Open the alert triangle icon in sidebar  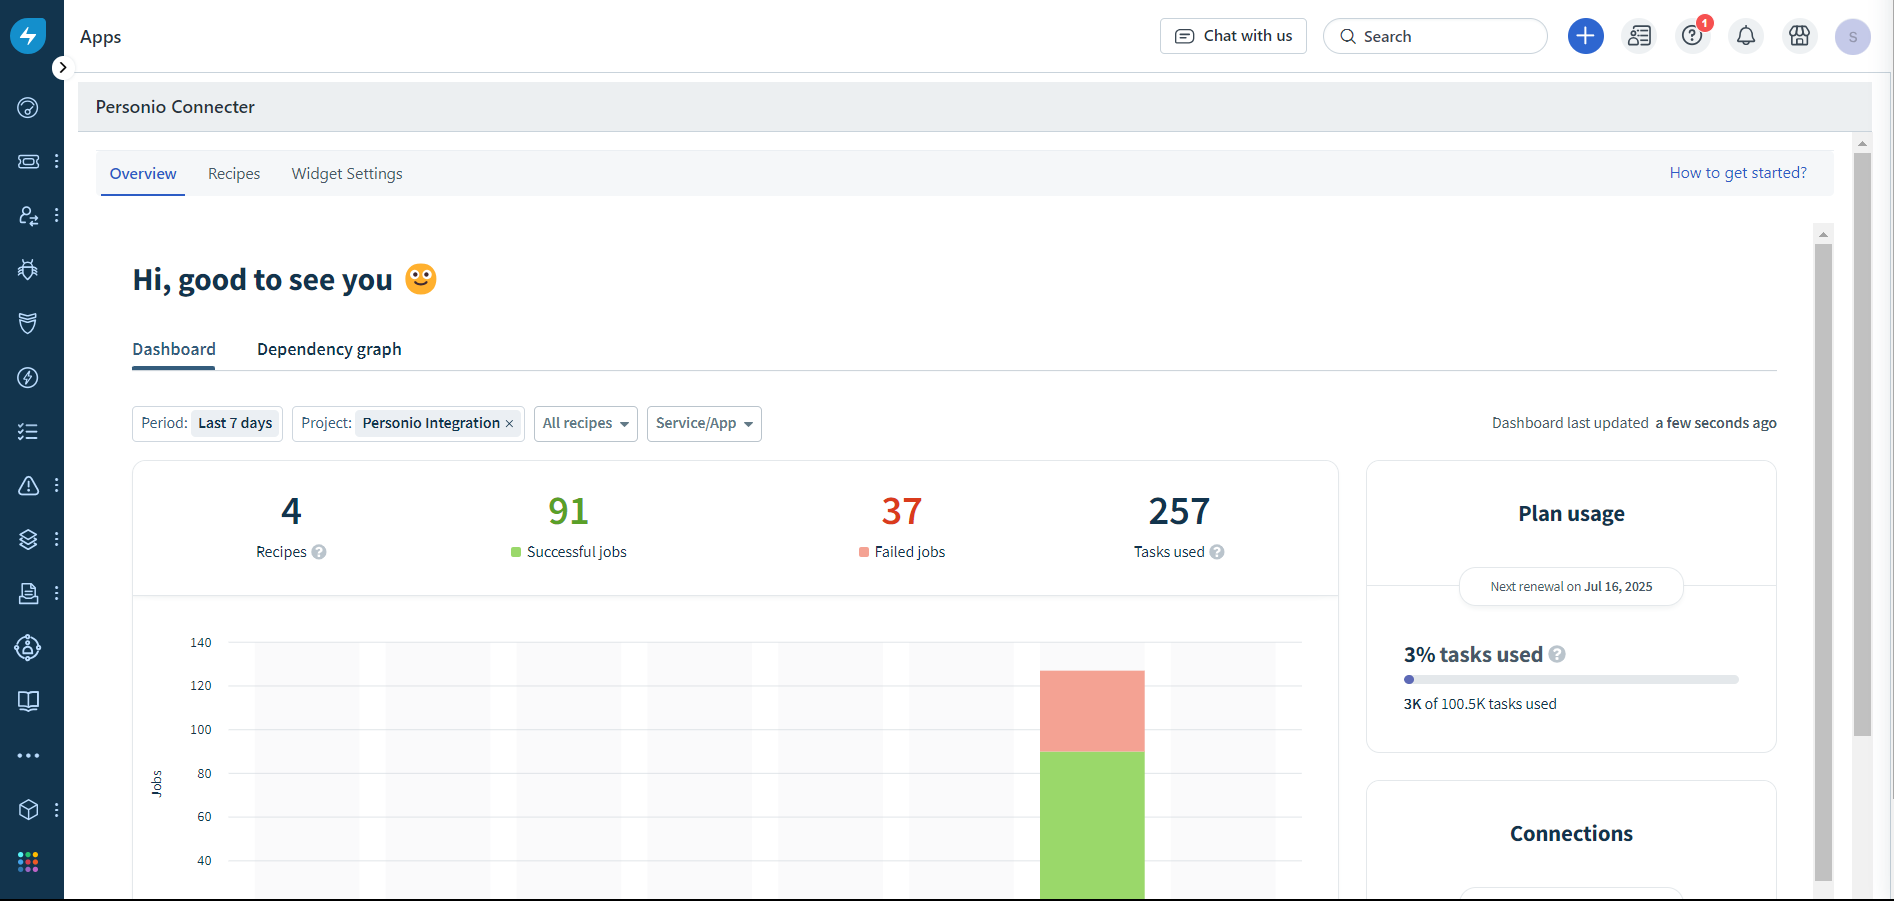(28, 485)
